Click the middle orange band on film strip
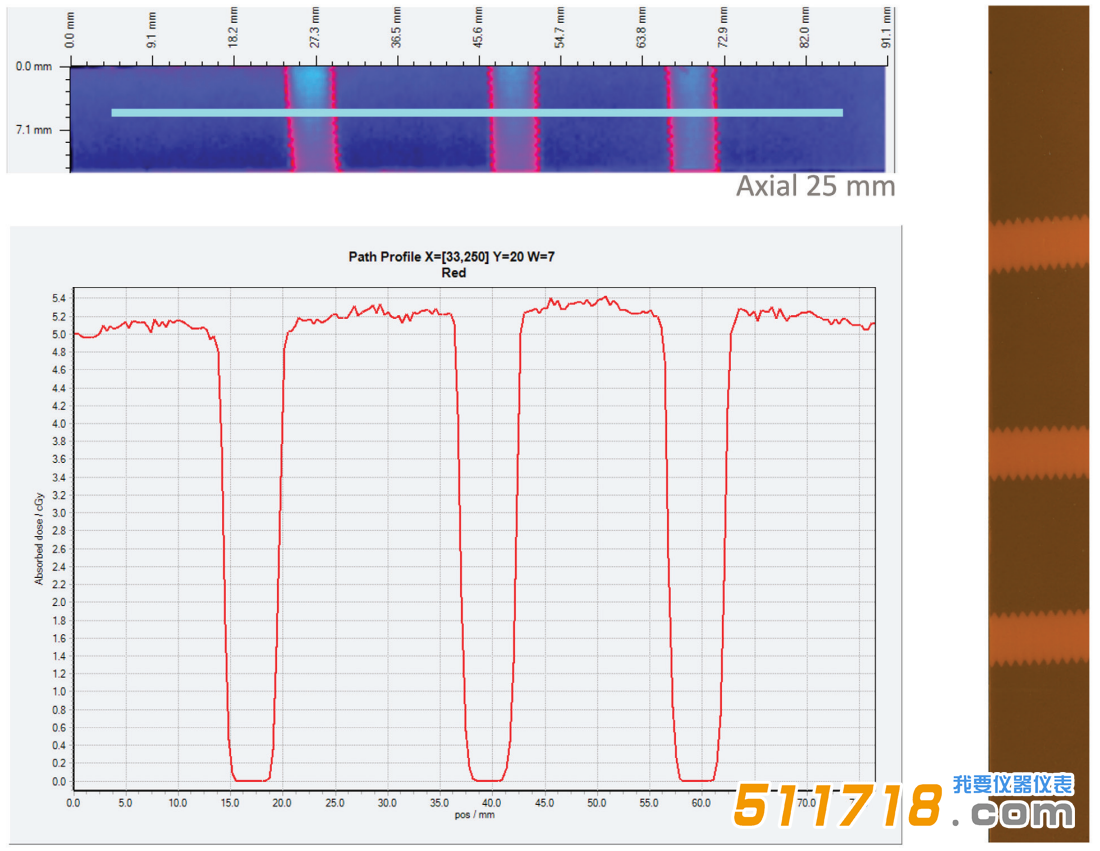Screen dimensions: 1100x851 click(1038, 452)
